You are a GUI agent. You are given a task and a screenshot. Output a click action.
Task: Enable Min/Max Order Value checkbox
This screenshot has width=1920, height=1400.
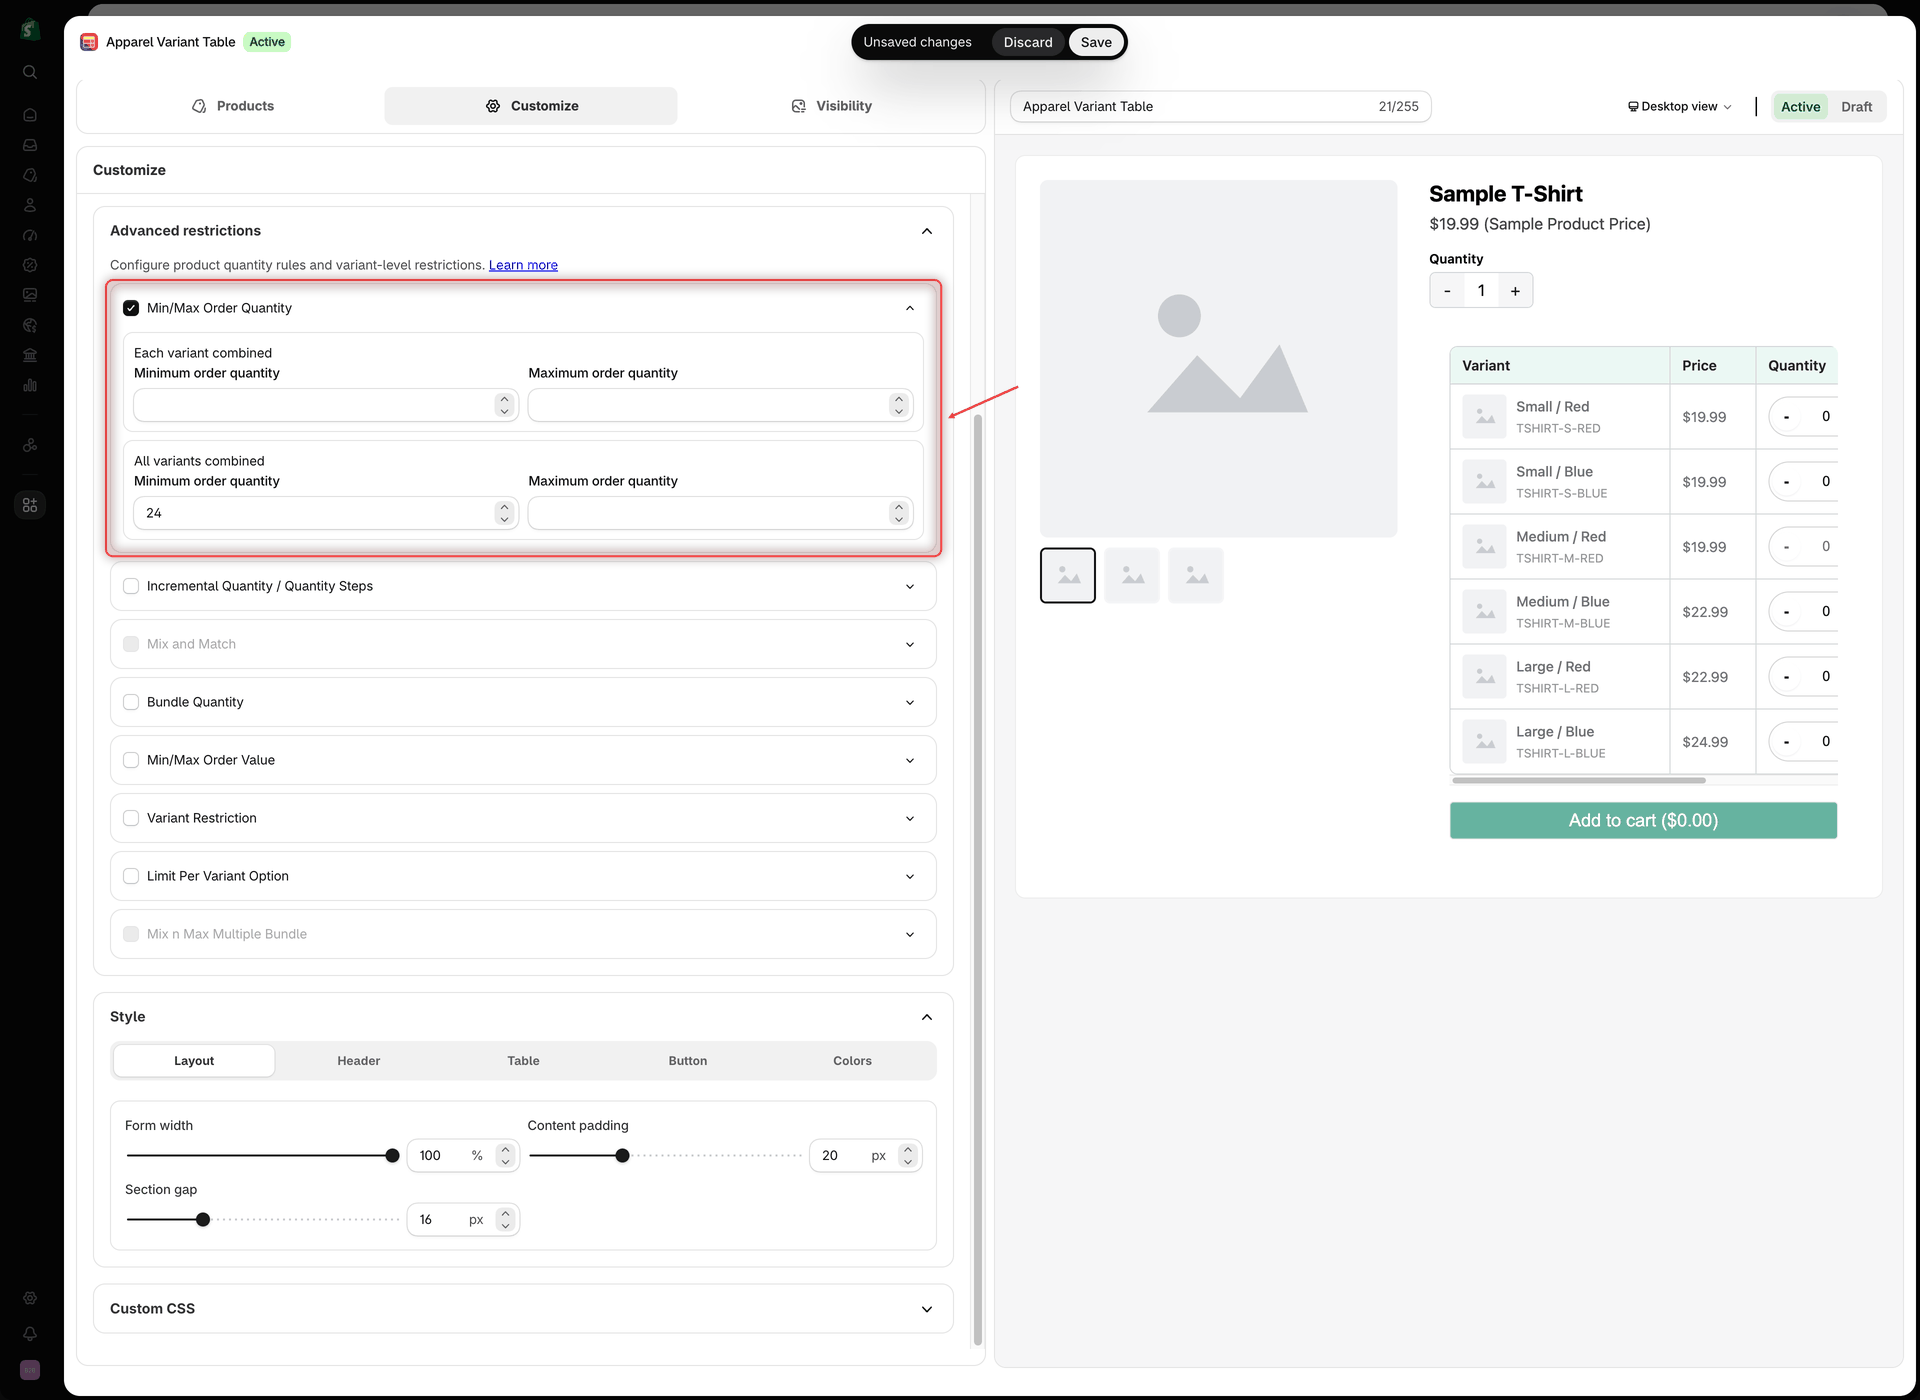(x=131, y=760)
